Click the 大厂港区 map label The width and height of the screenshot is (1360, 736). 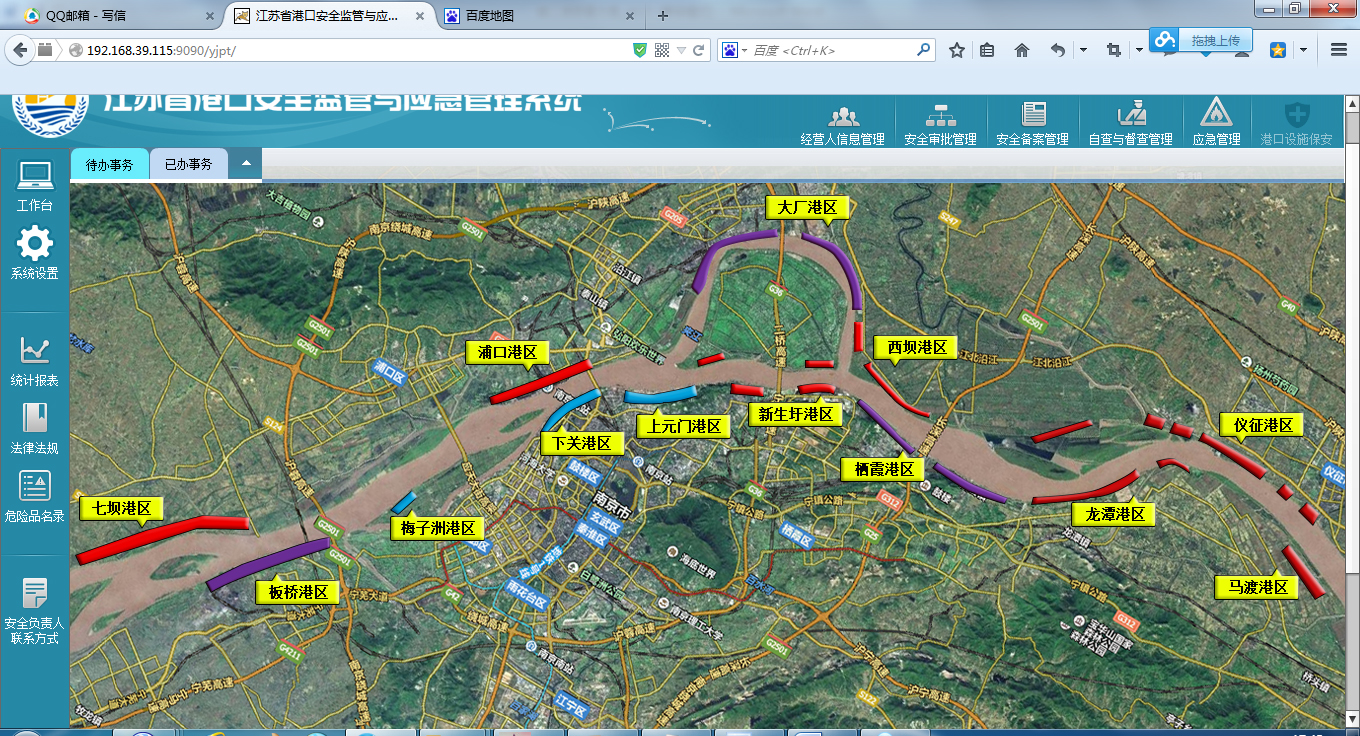click(807, 207)
